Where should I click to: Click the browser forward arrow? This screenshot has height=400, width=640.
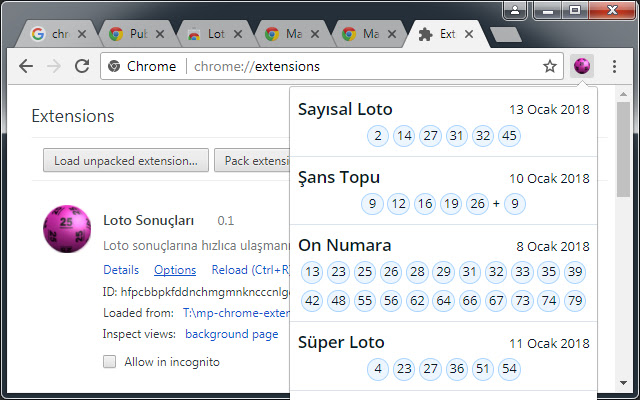click(54, 66)
